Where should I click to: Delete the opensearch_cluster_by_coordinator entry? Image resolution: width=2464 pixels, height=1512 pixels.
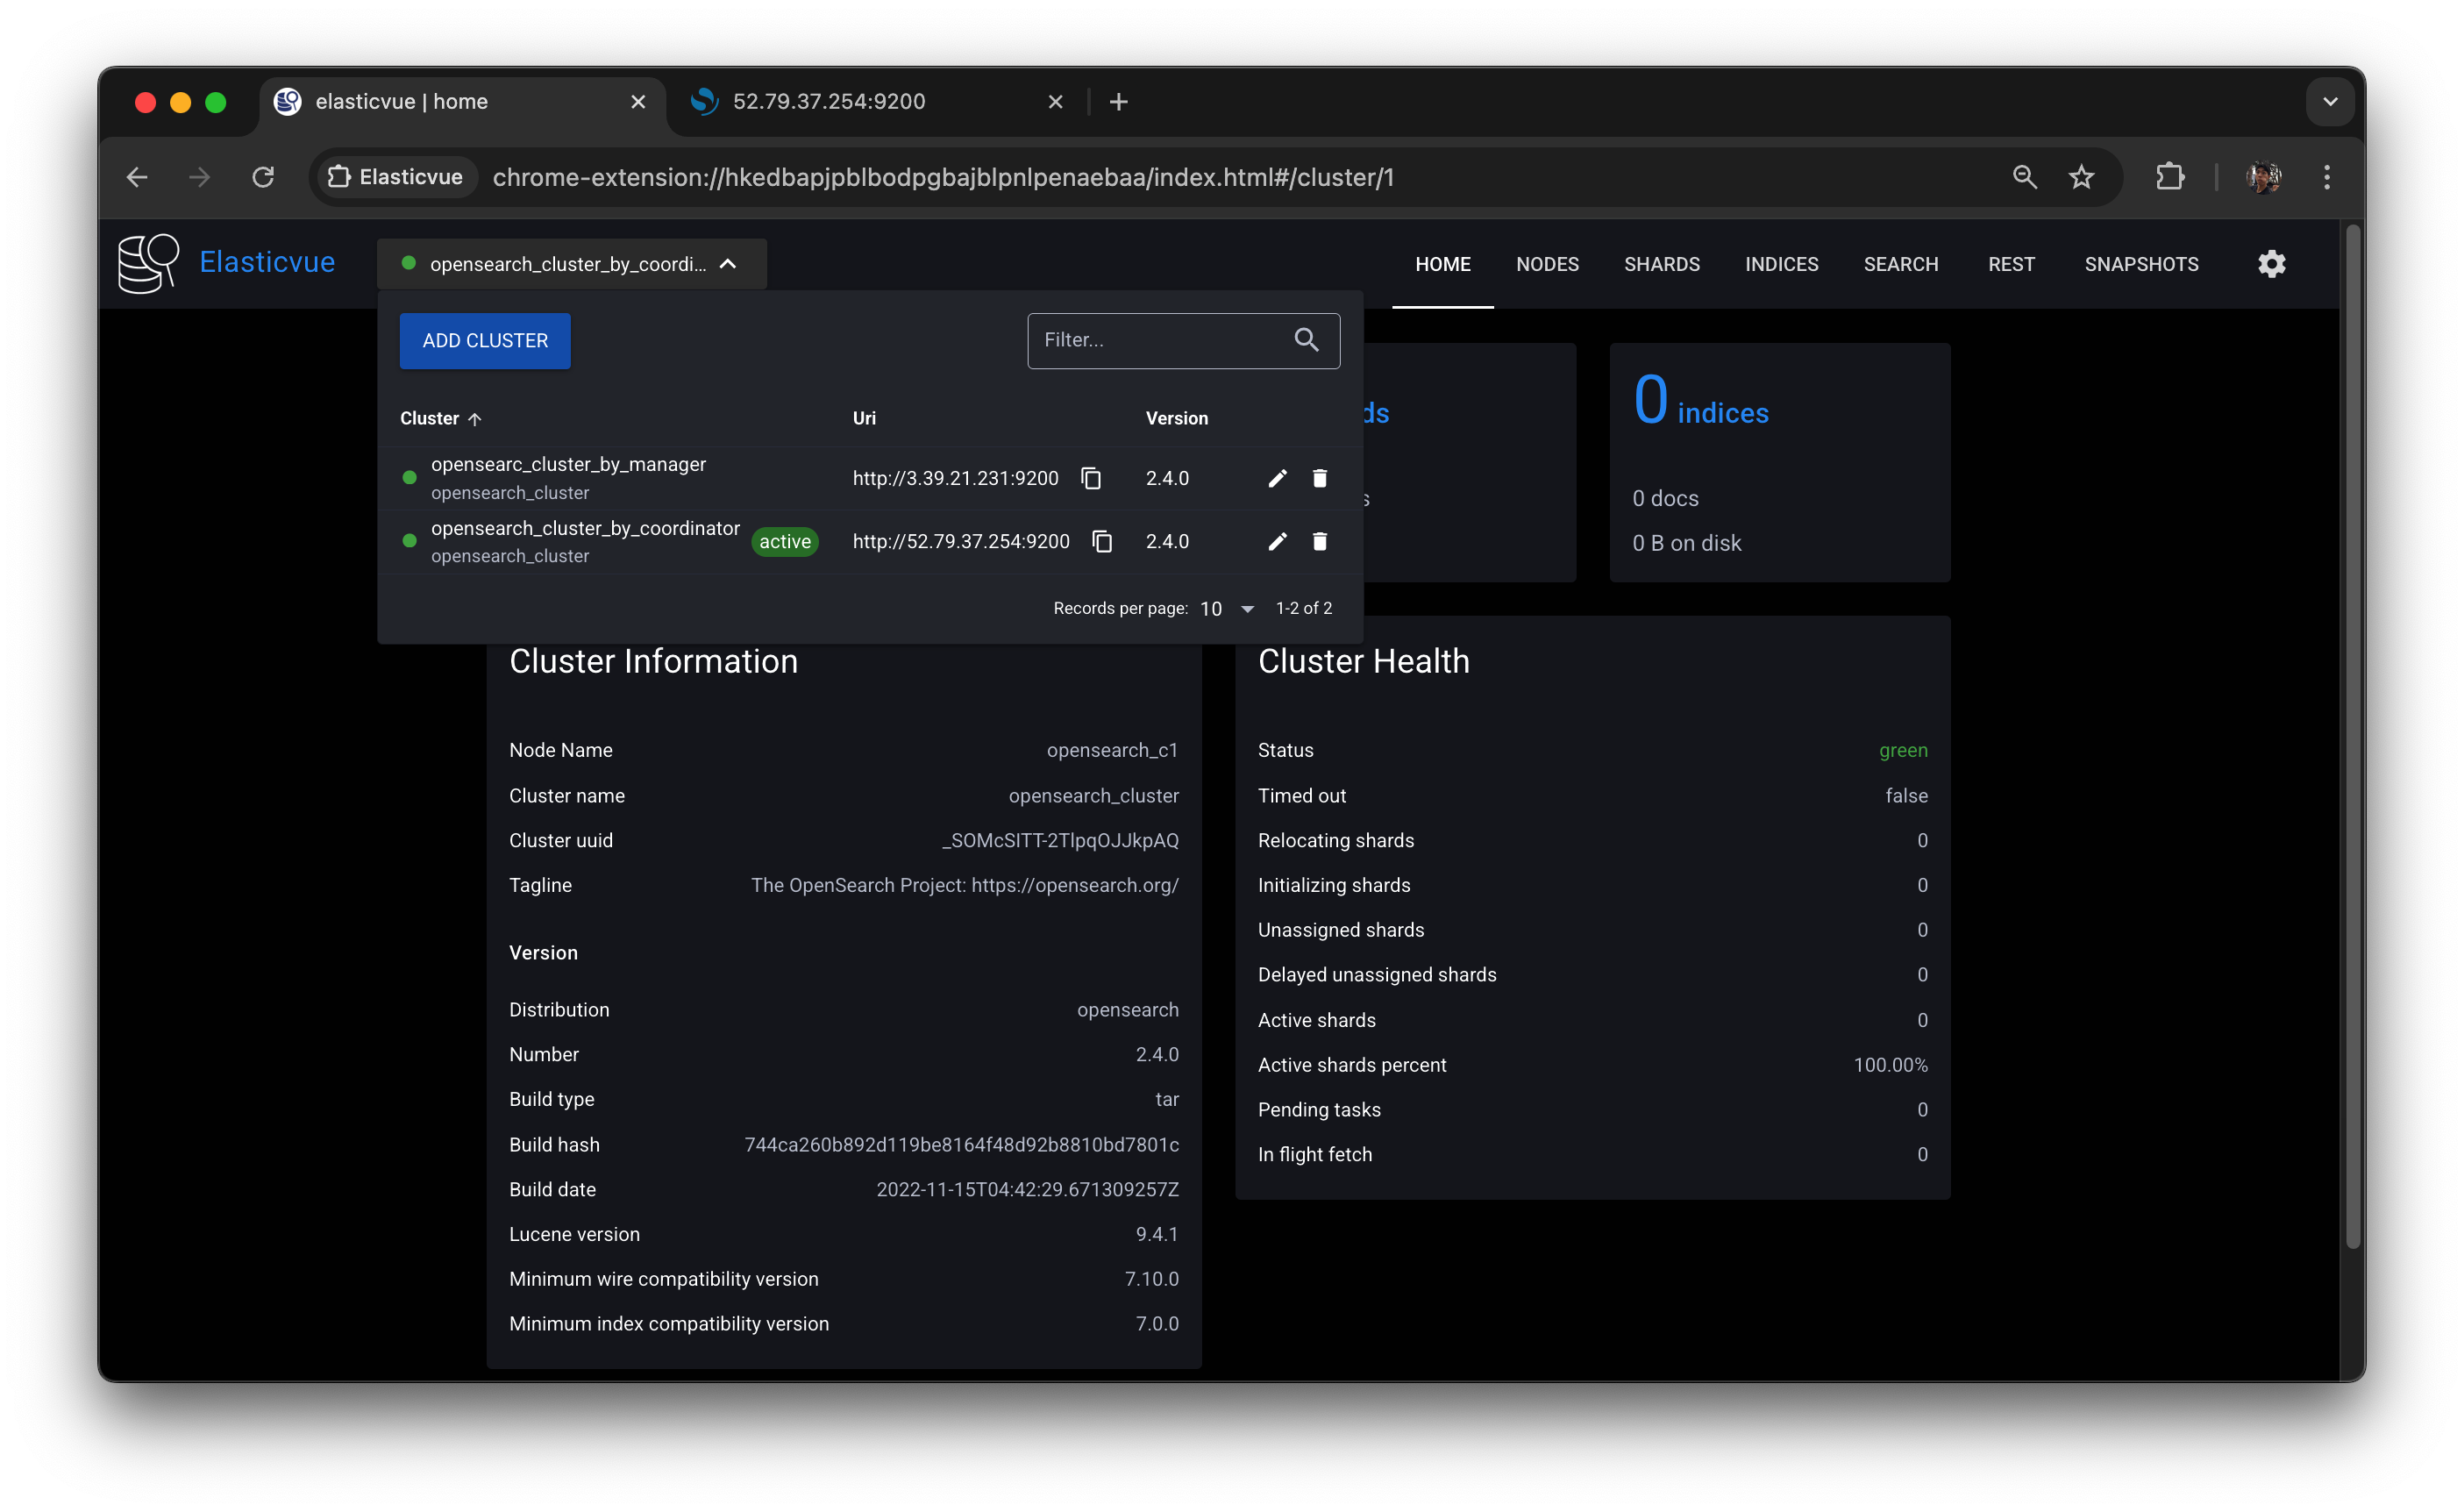coord(1319,541)
